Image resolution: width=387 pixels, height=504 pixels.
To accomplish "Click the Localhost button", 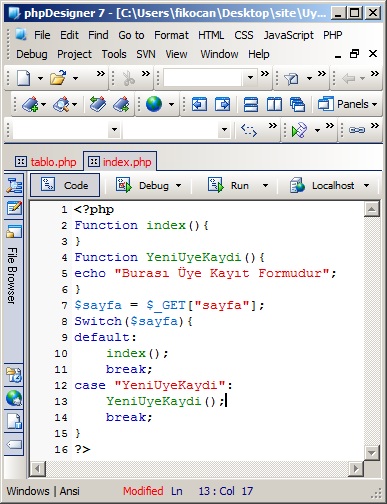I will pos(323,186).
